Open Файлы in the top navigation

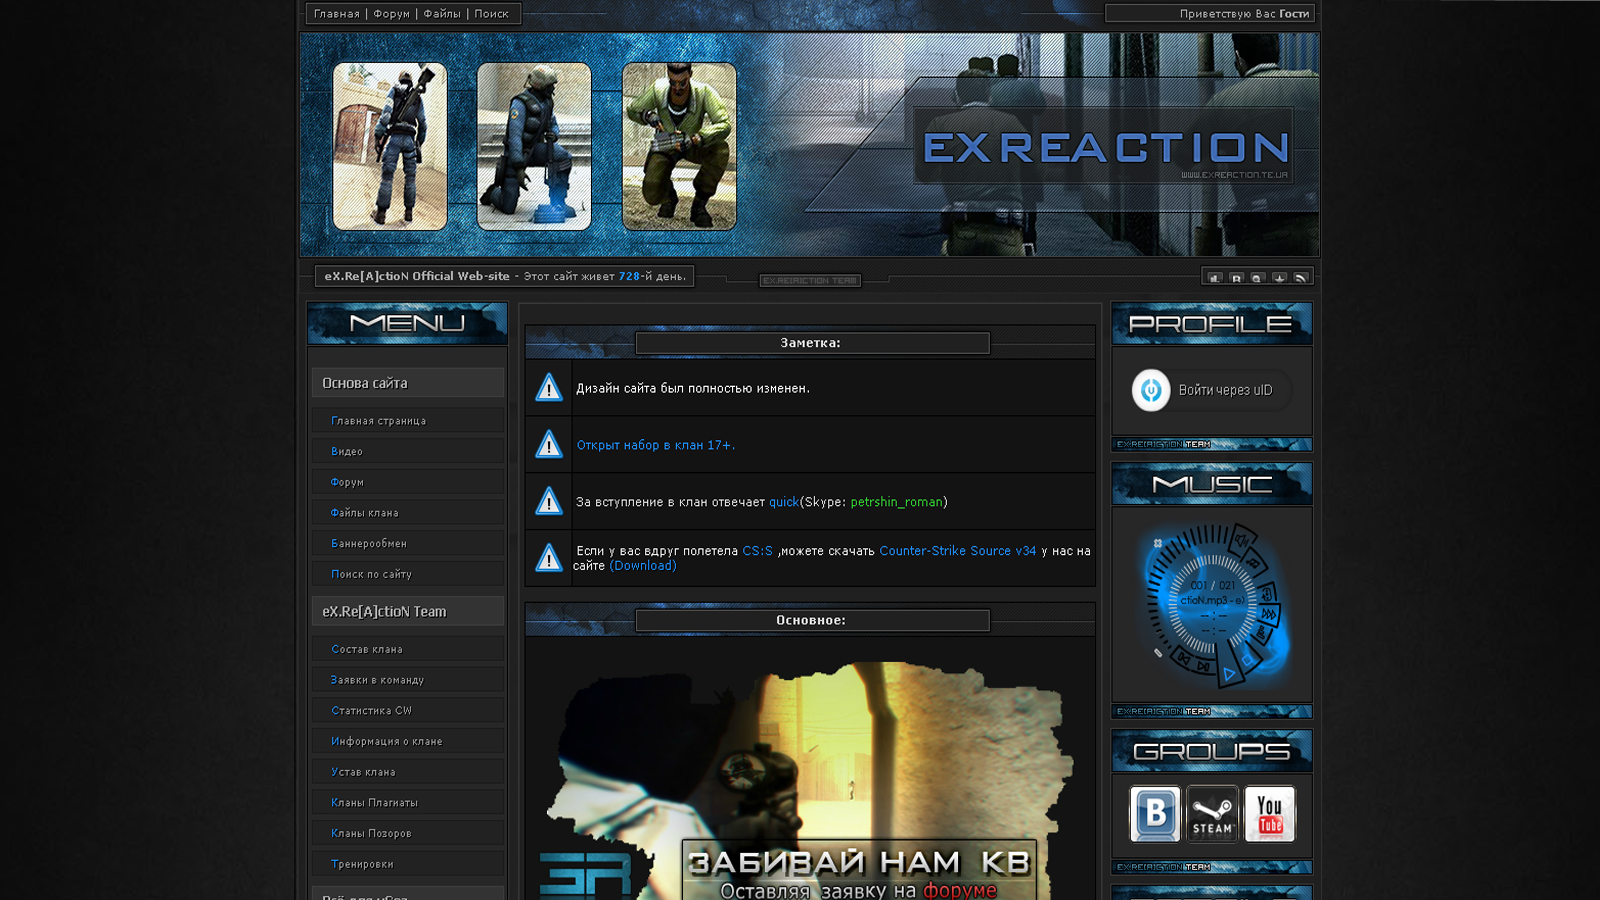tap(442, 14)
